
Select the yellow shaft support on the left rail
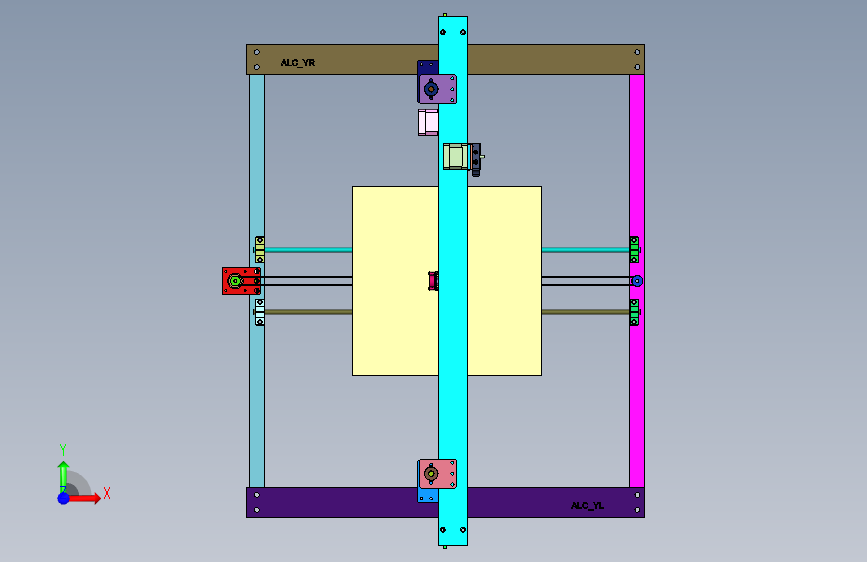[x=259, y=249]
